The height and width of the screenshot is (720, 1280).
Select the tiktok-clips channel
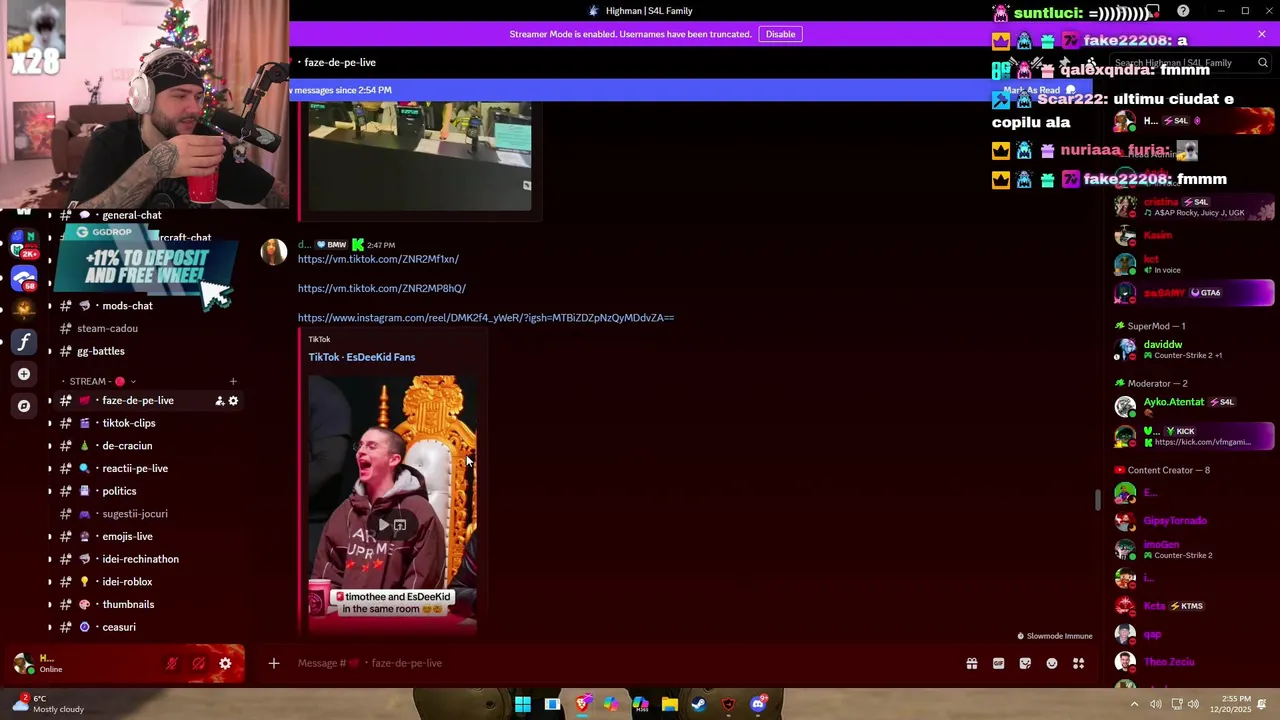[129, 423]
